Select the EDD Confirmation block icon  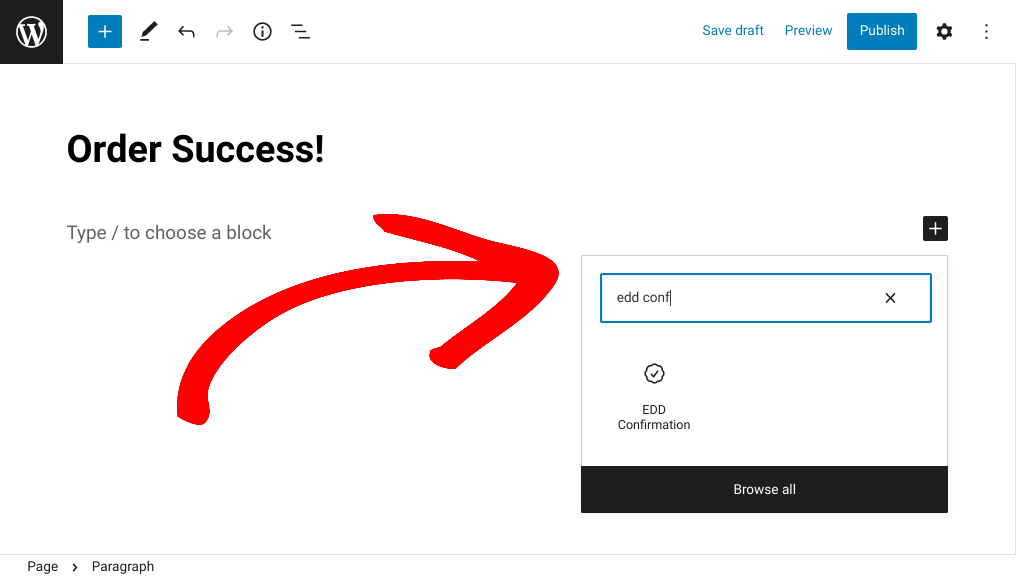click(x=654, y=373)
